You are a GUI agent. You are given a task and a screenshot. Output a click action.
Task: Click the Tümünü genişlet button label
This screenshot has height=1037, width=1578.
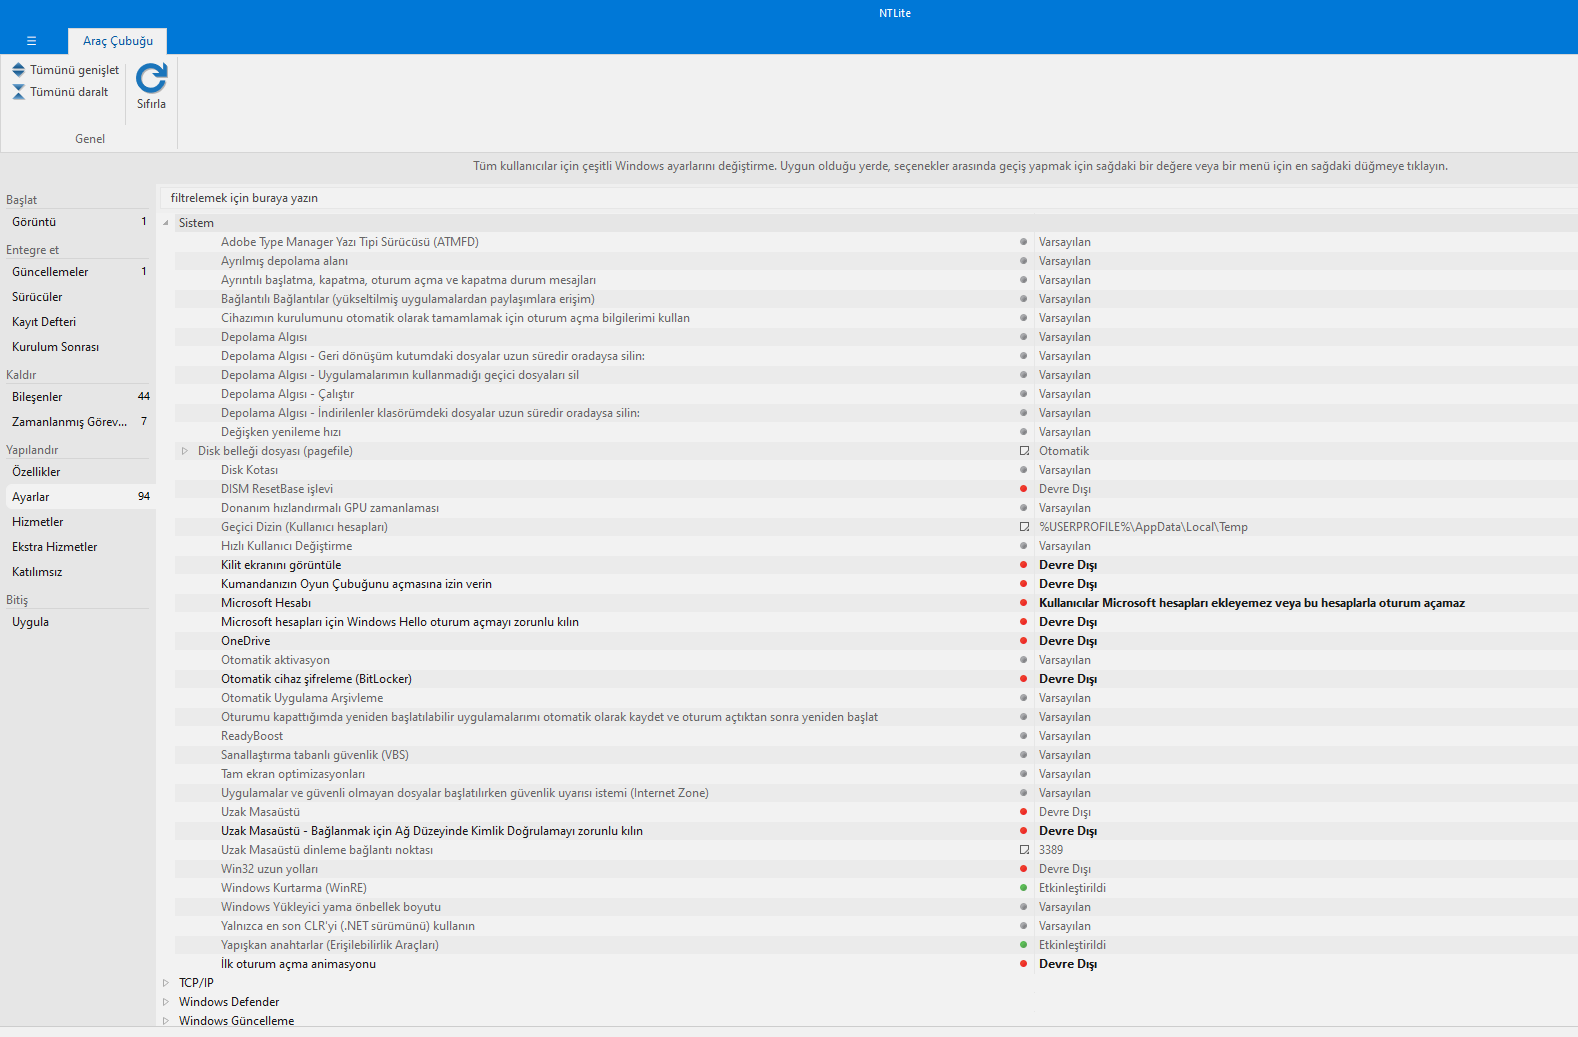(74, 70)
